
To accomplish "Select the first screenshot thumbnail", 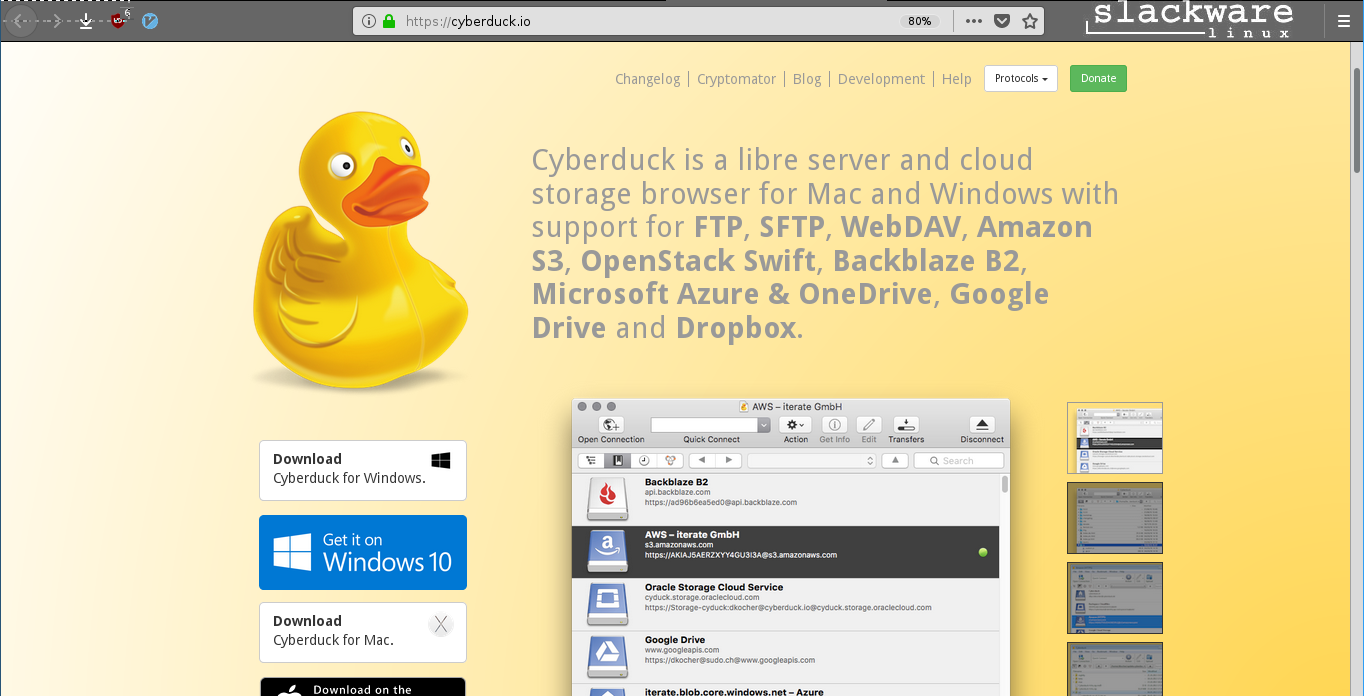I will (1114, 438).
